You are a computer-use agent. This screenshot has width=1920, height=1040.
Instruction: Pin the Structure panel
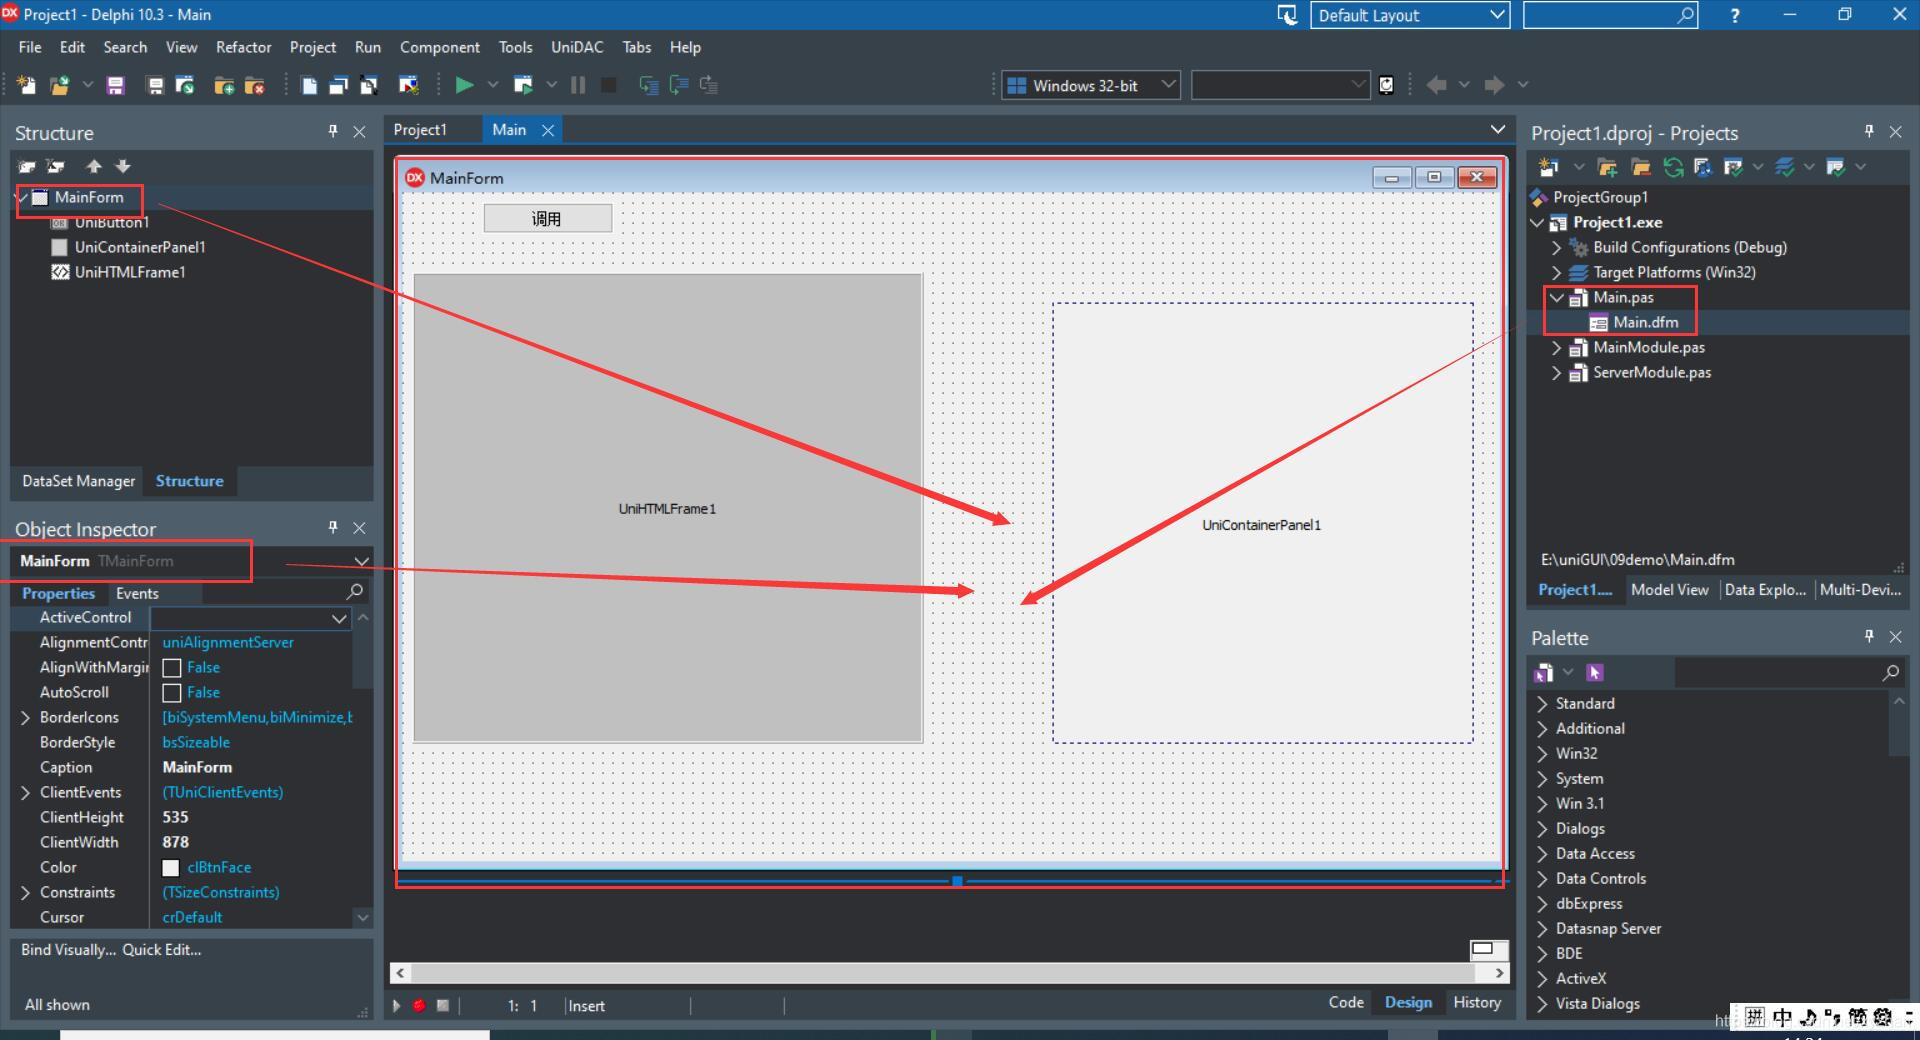tap(333, 131)
